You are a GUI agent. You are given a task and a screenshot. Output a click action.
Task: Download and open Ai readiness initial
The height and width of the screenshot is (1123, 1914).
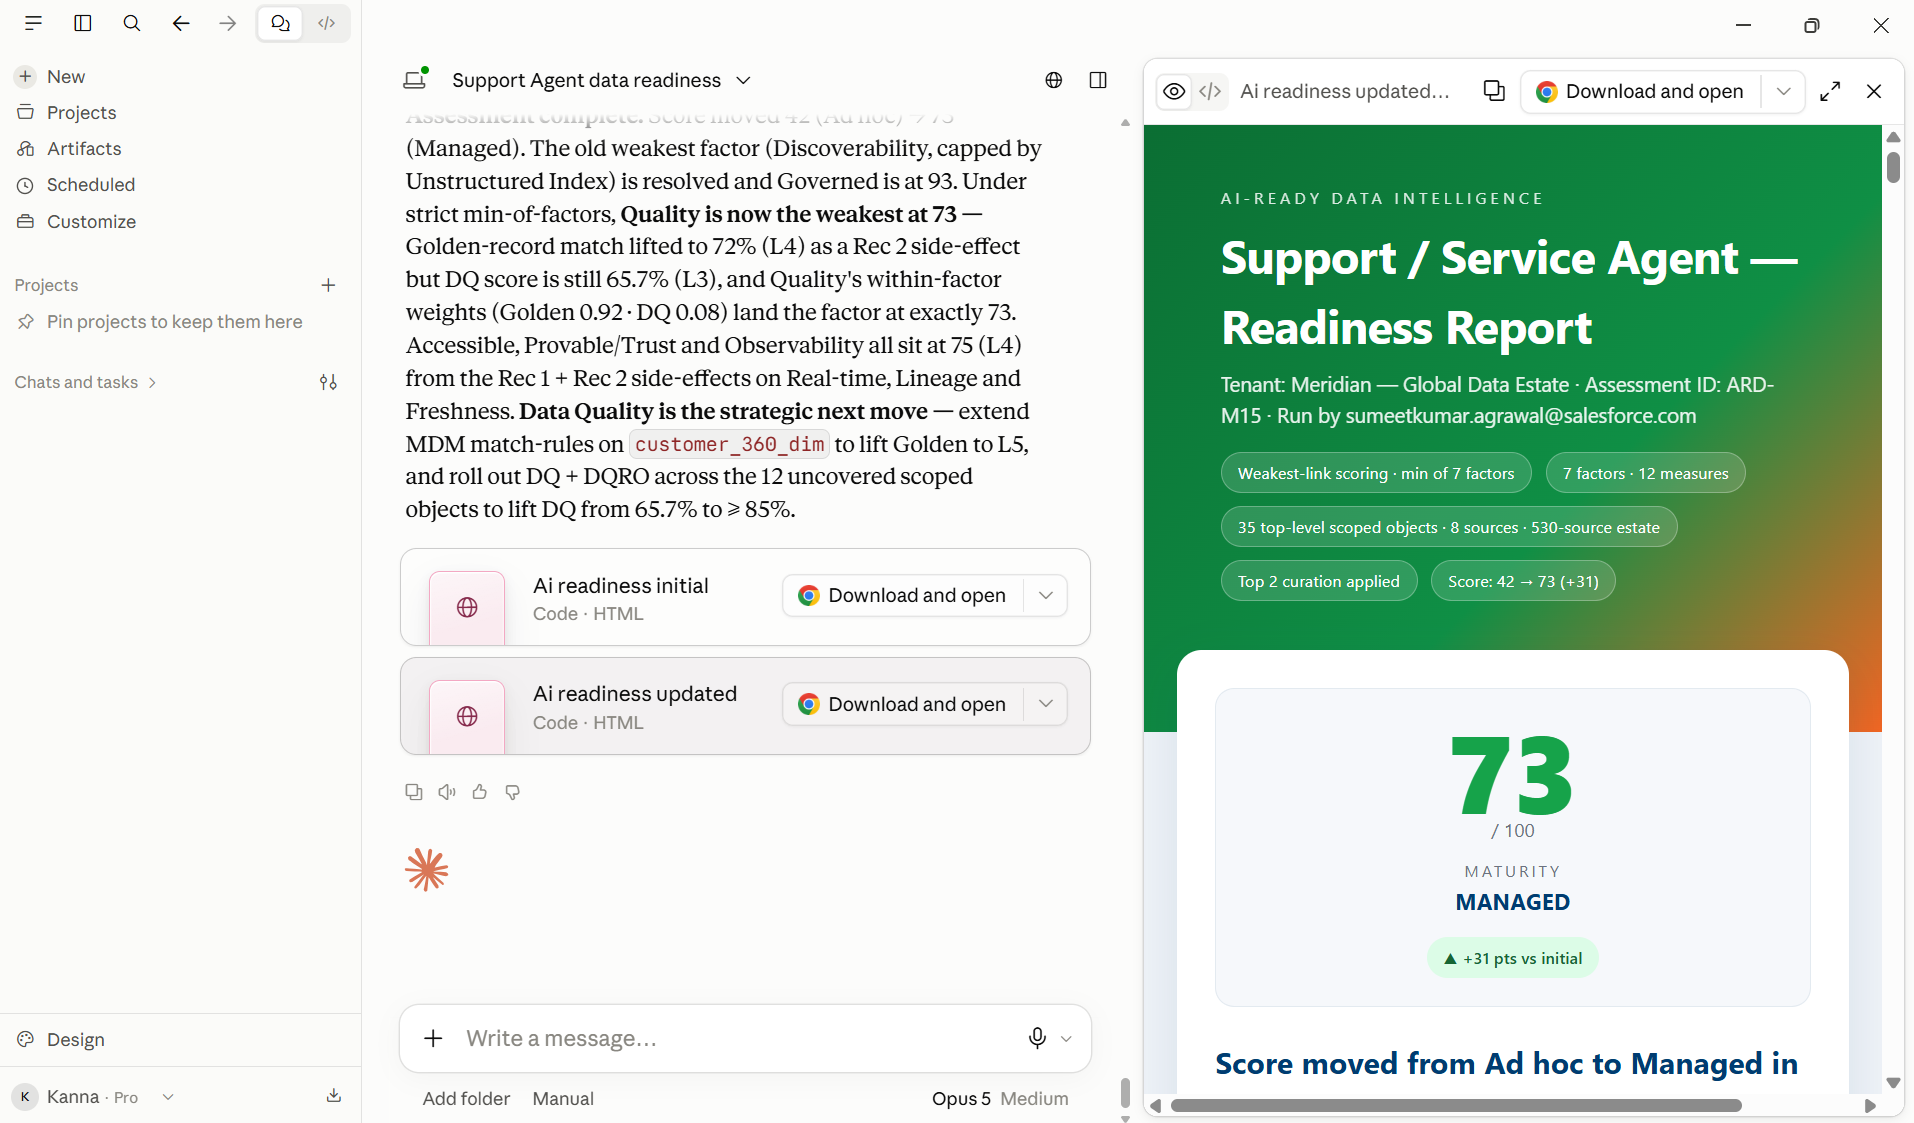point(903,596)
